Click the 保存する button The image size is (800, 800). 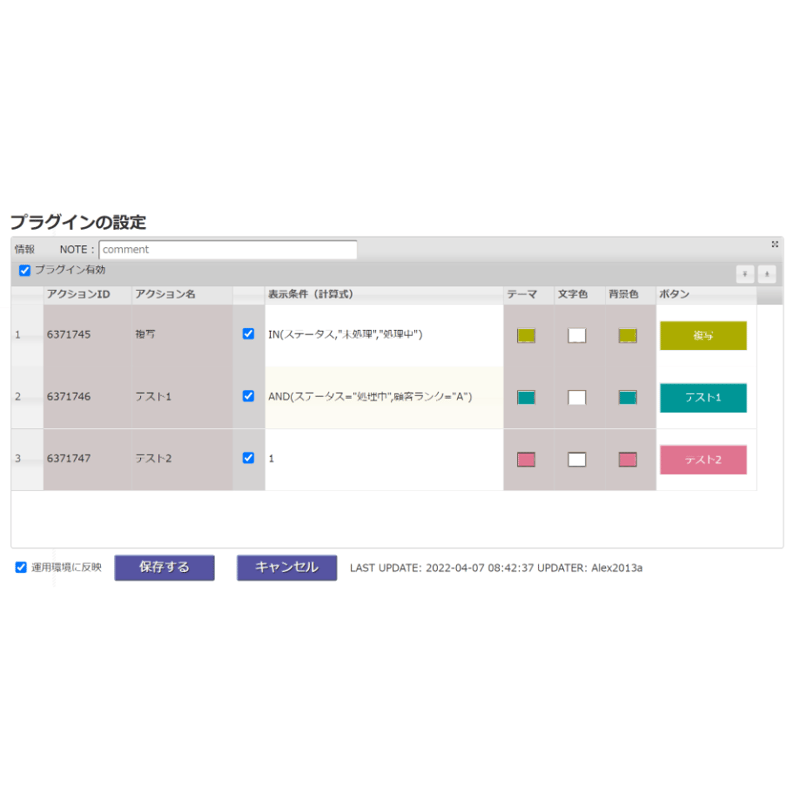164,567
